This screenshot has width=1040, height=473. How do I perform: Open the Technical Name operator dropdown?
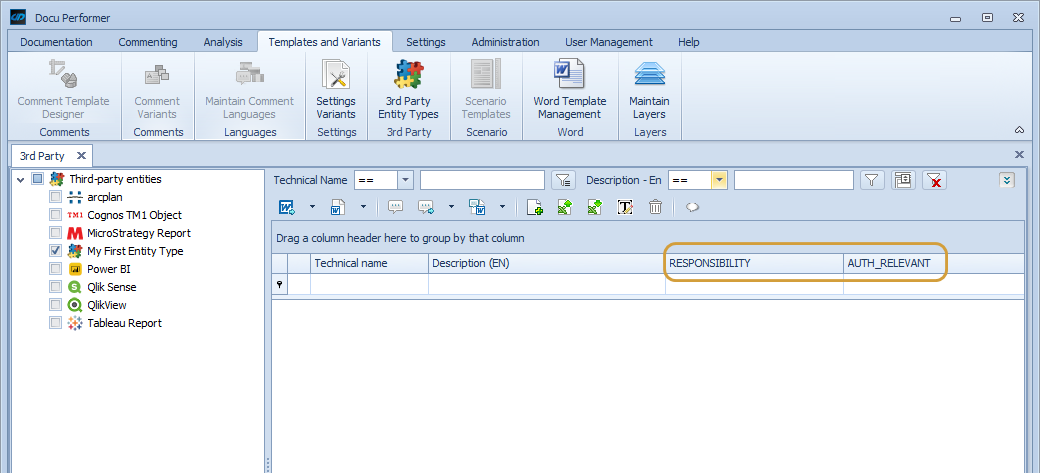(x=405, y=180)
